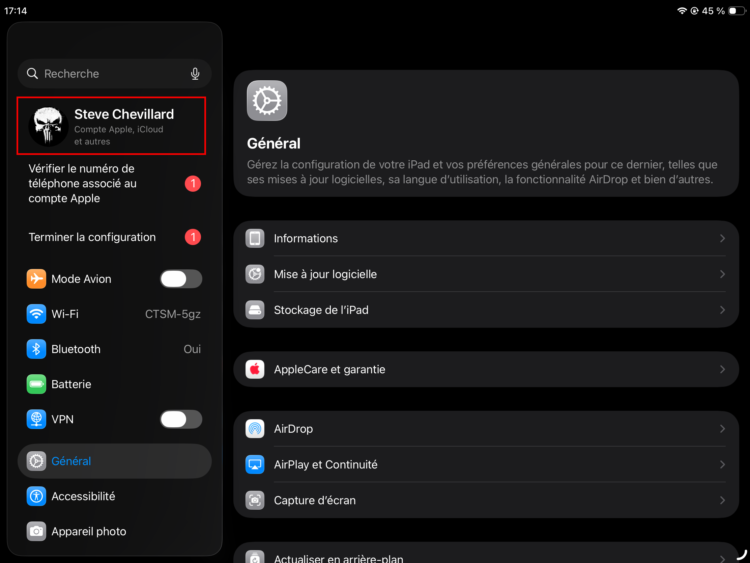
Task: Select Batterie in the sidebar
Action: pos(115,384)
